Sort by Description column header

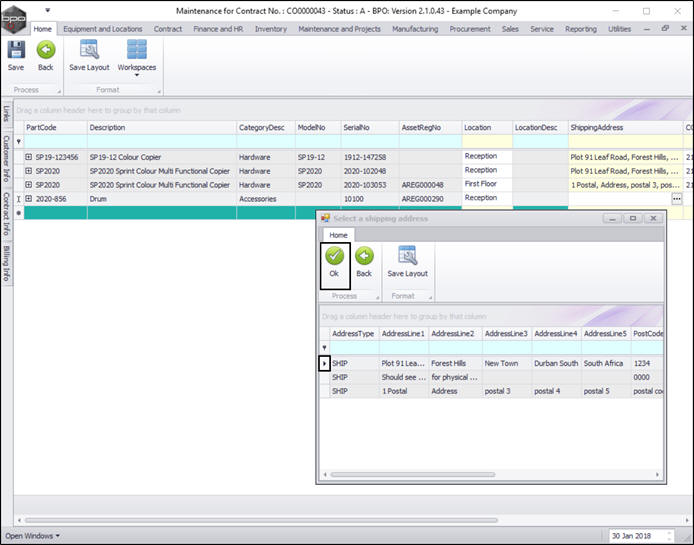click(162, 128)
